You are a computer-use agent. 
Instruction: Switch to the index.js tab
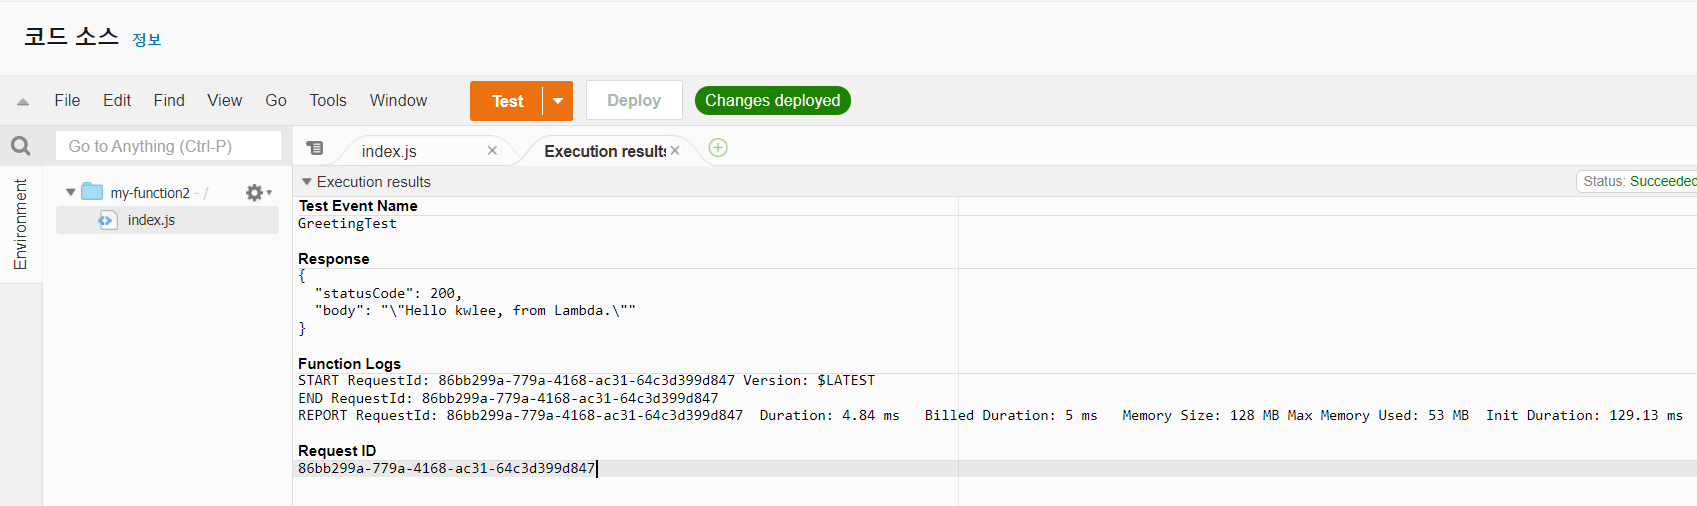[x=389, y=151]
